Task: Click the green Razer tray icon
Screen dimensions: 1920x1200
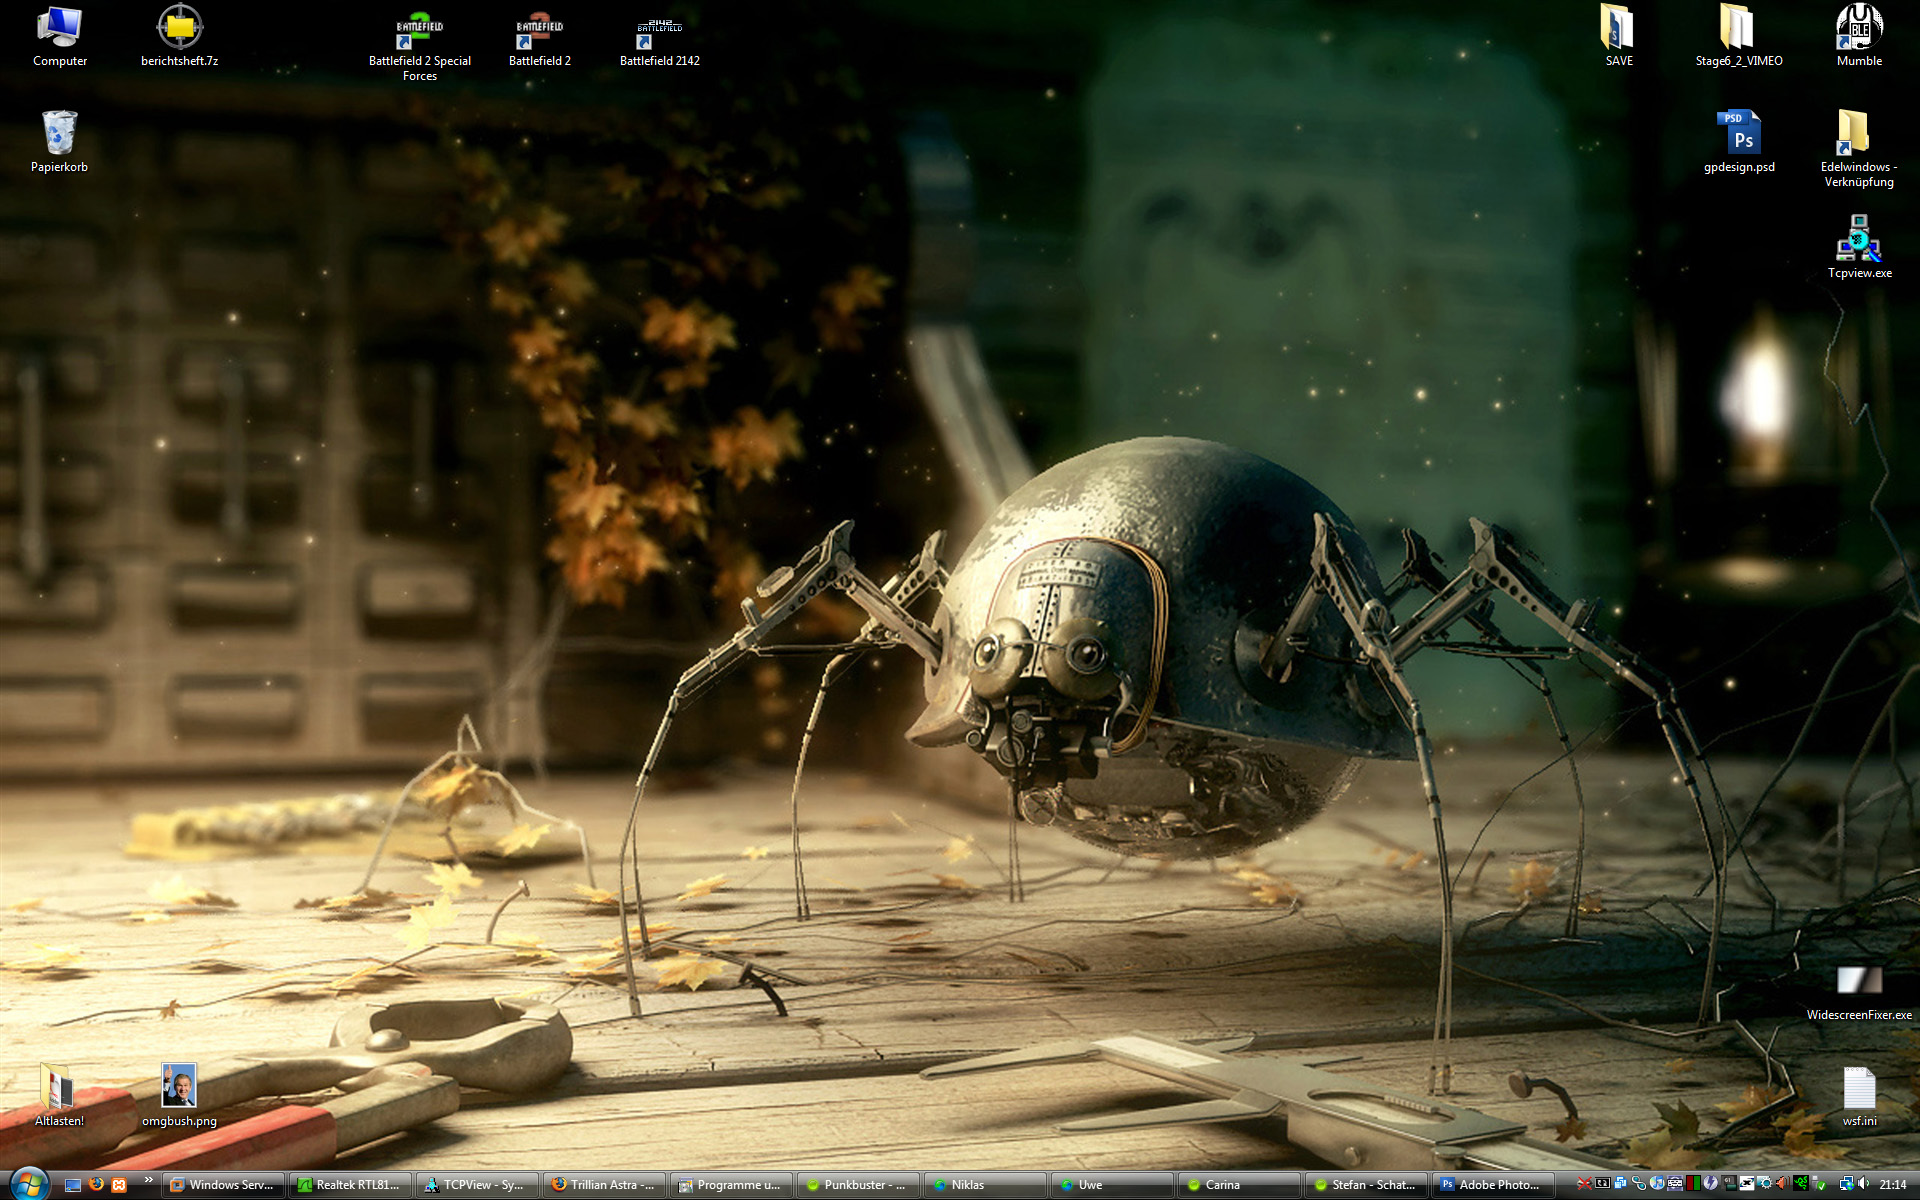Action: (1801, 1183)
